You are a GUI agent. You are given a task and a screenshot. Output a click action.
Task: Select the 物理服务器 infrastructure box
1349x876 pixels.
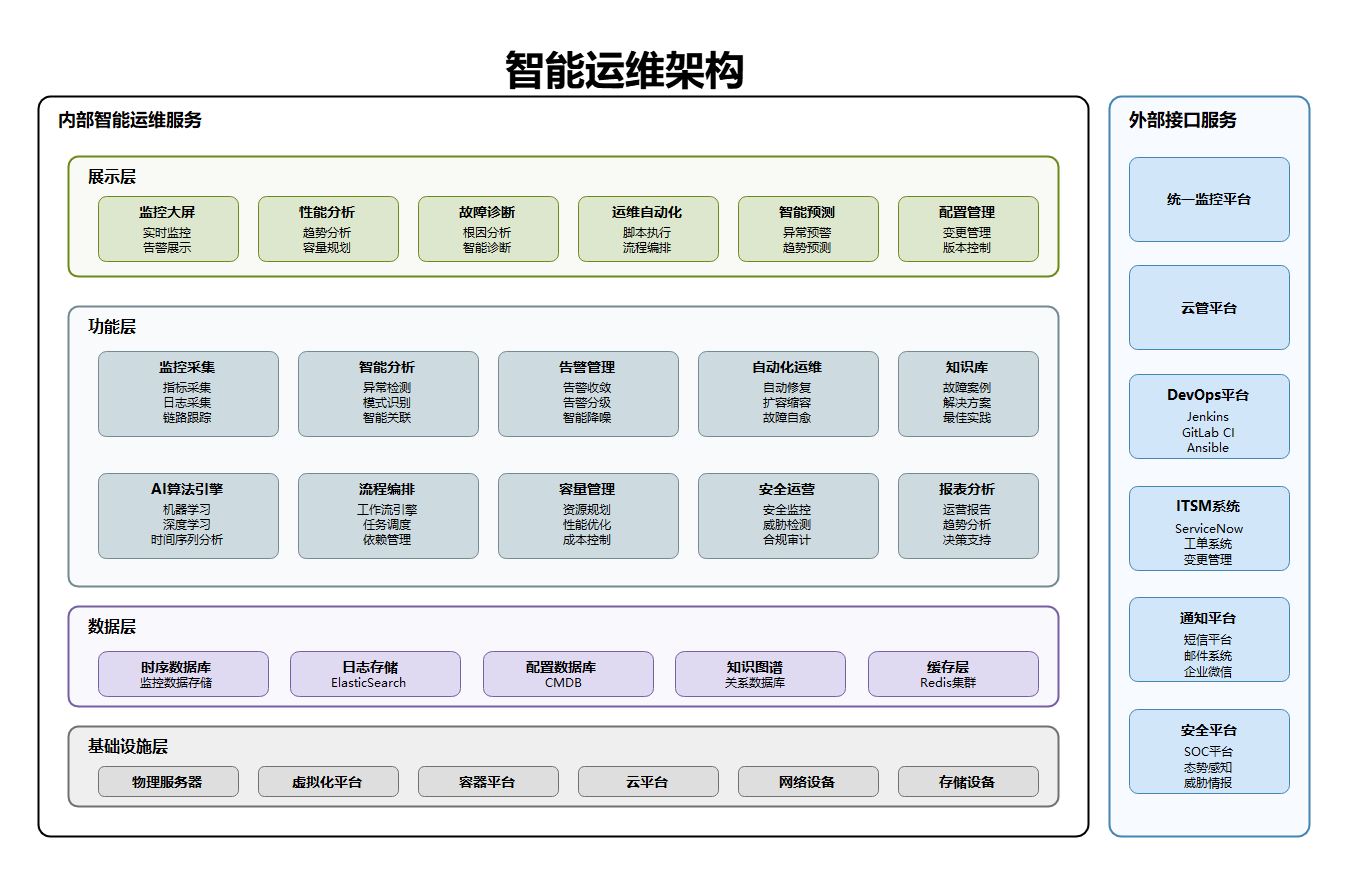pos(168,782)
